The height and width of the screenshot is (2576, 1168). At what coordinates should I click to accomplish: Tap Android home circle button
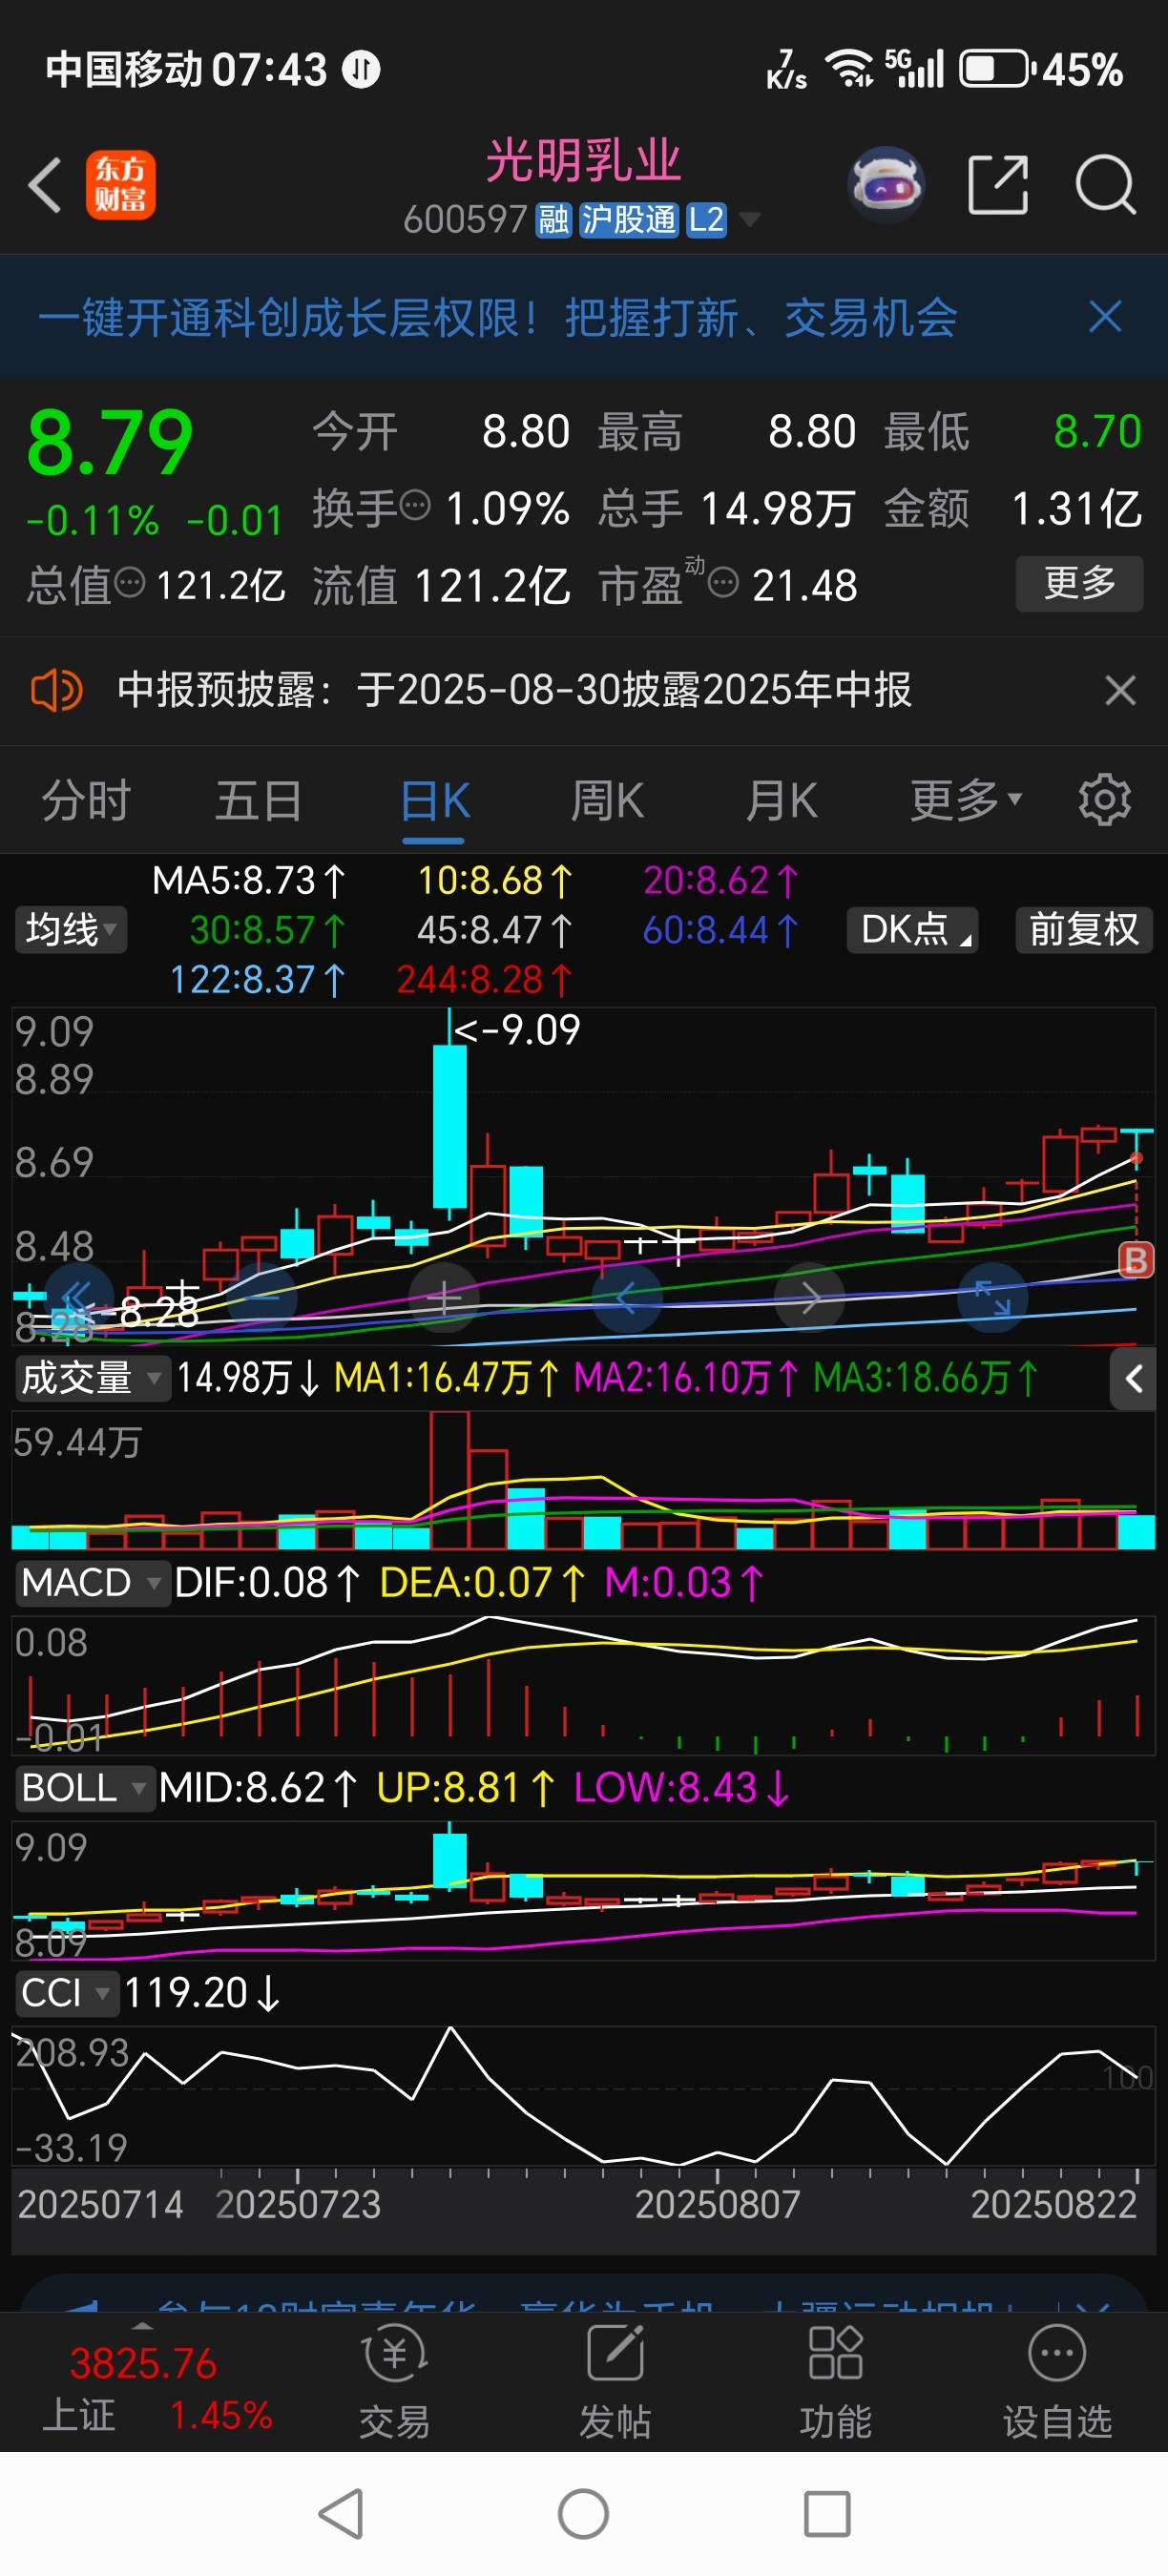click(583, 2514)
